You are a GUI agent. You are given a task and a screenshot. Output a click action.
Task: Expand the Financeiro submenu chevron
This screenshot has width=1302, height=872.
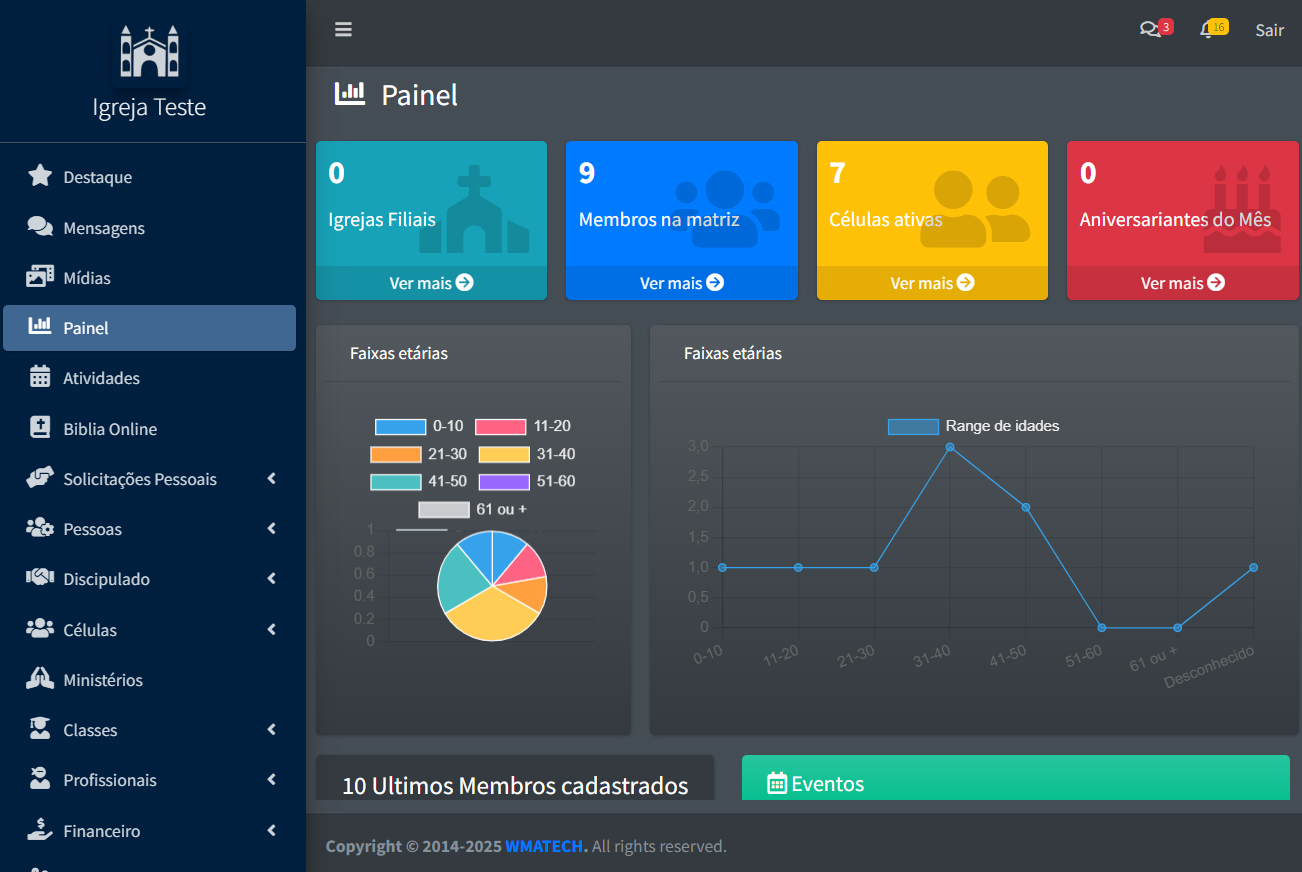[x=271, y=831]
